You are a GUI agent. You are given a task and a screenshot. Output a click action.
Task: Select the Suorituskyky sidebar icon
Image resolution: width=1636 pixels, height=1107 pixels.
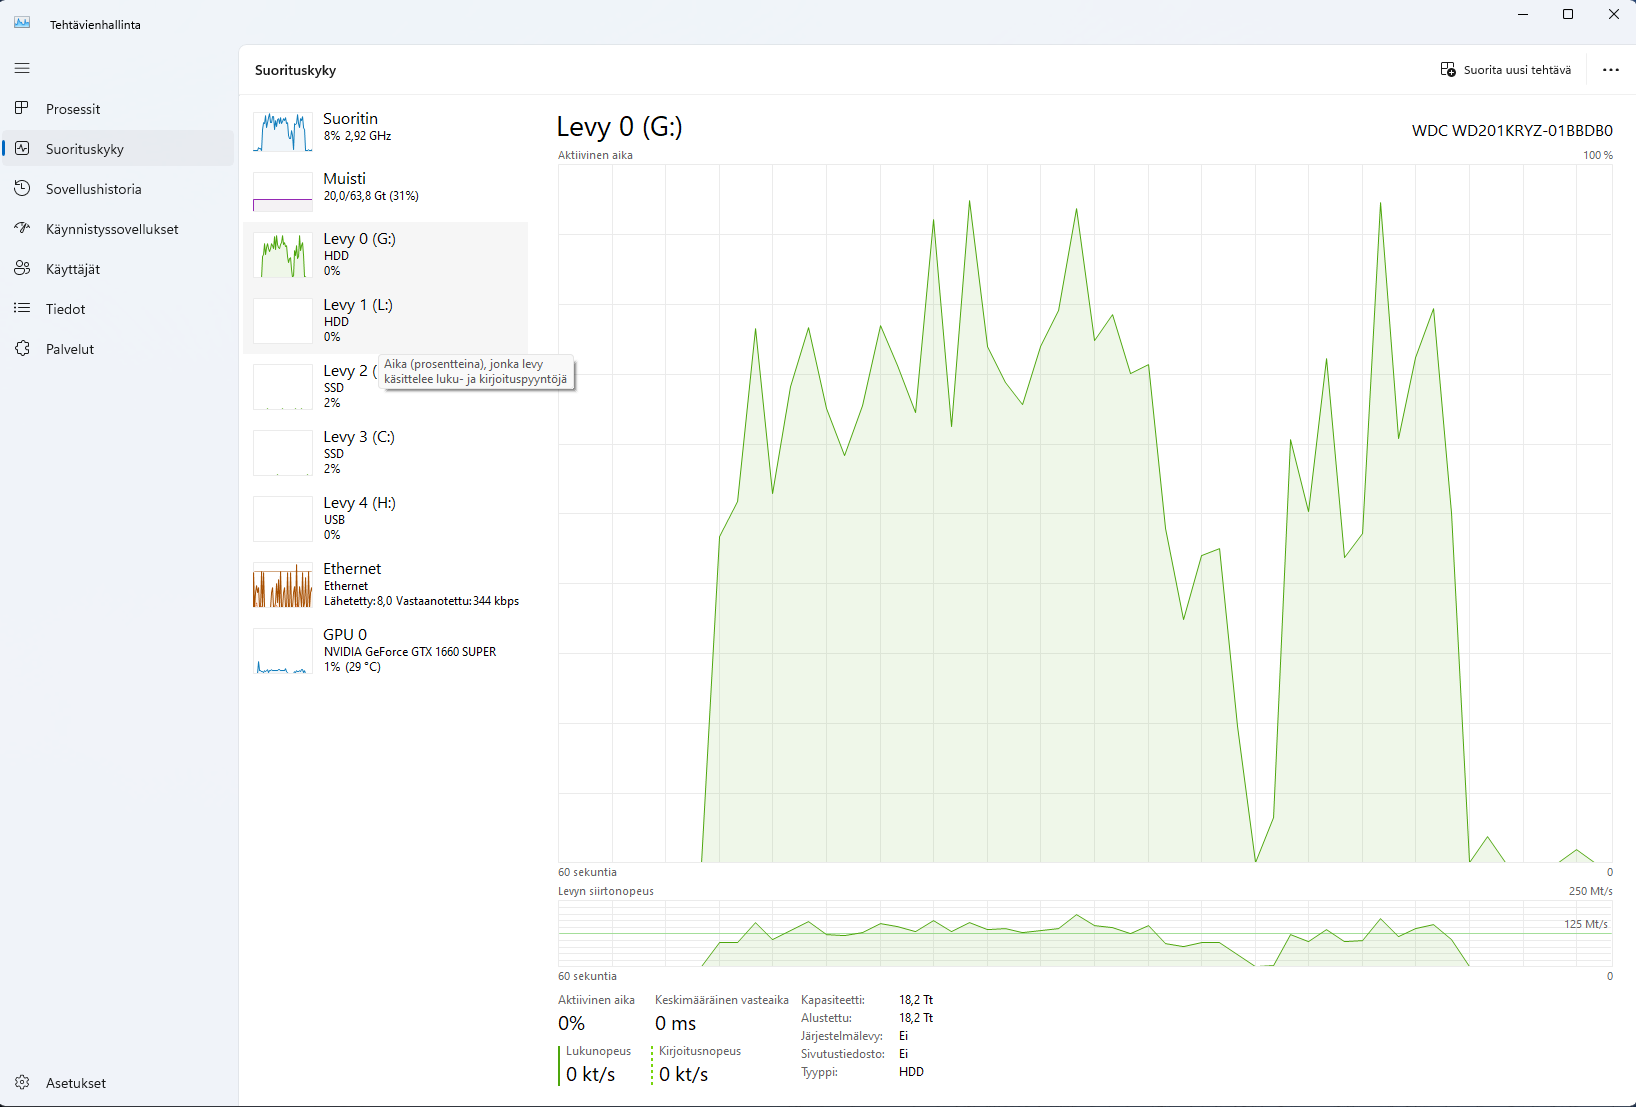[22, 148]
